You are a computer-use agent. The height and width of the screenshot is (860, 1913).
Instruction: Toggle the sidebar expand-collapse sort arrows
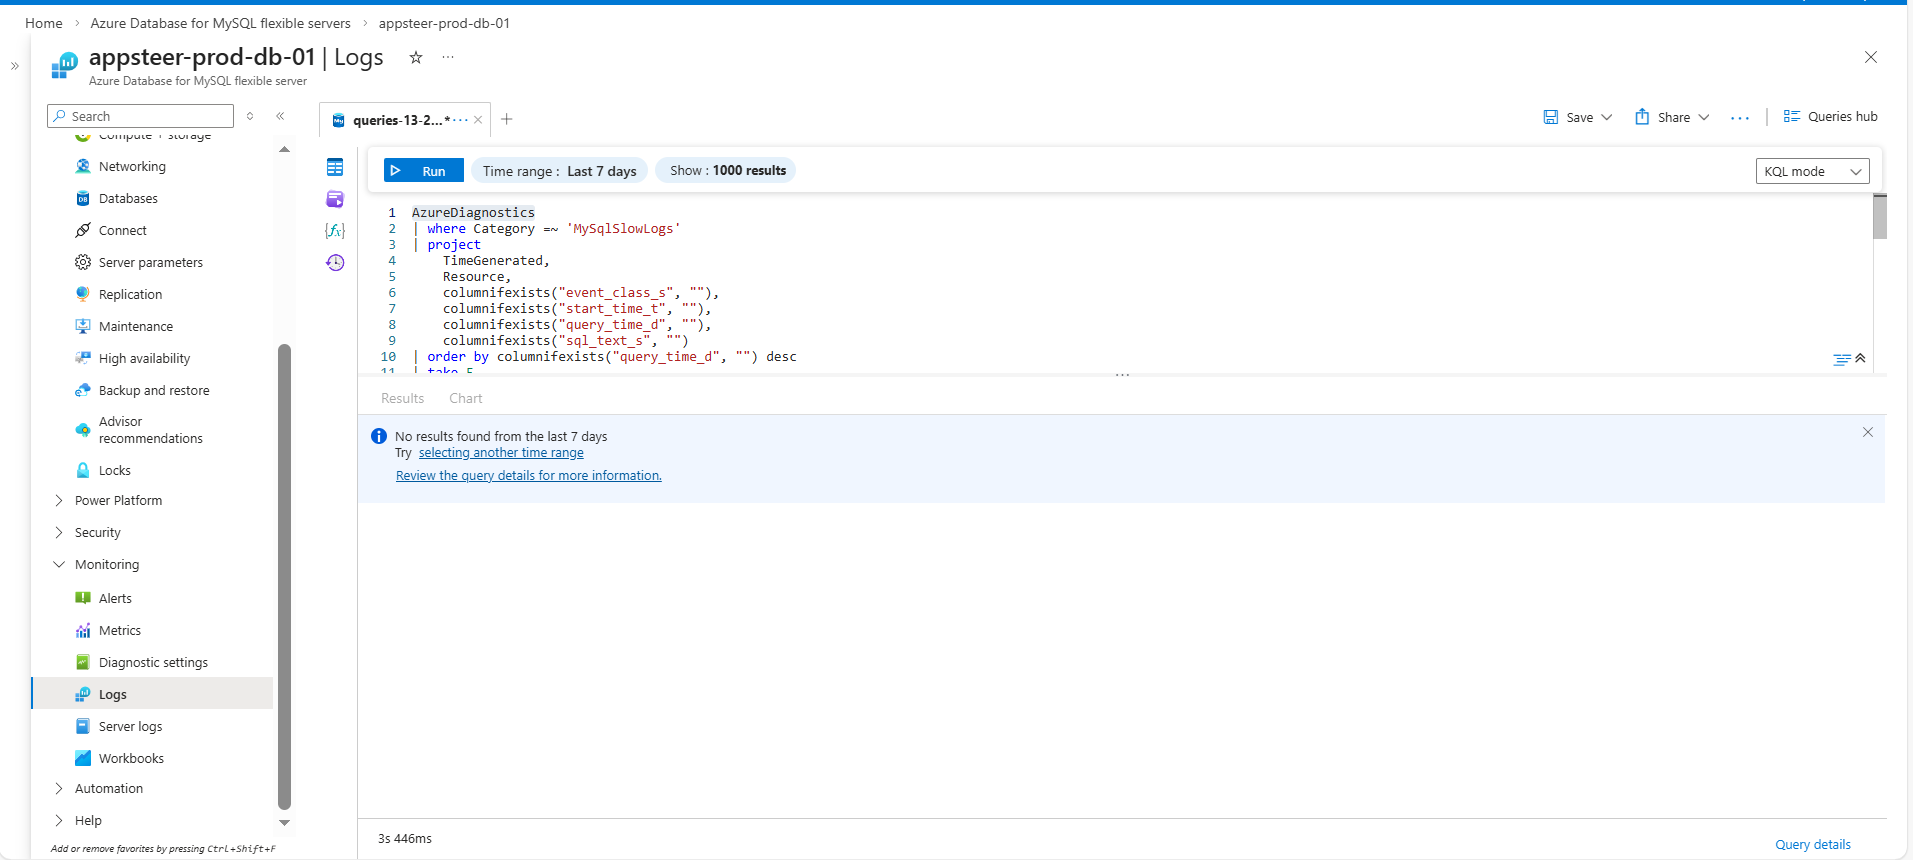(x=250, y=116)
